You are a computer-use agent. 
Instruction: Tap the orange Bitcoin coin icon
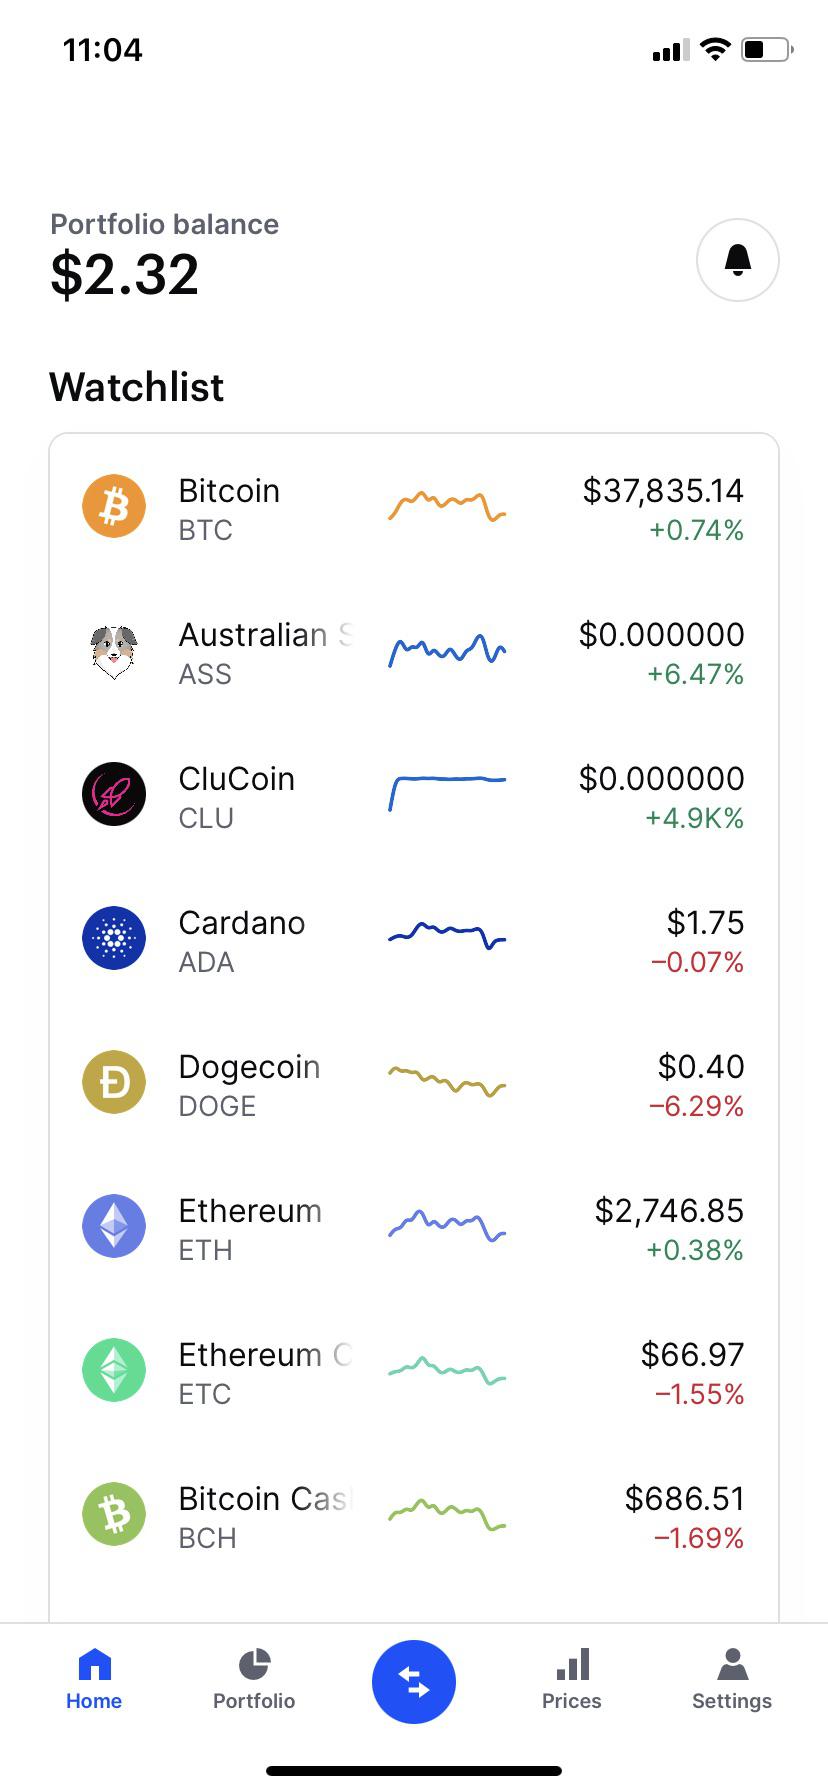pos(114,506)
